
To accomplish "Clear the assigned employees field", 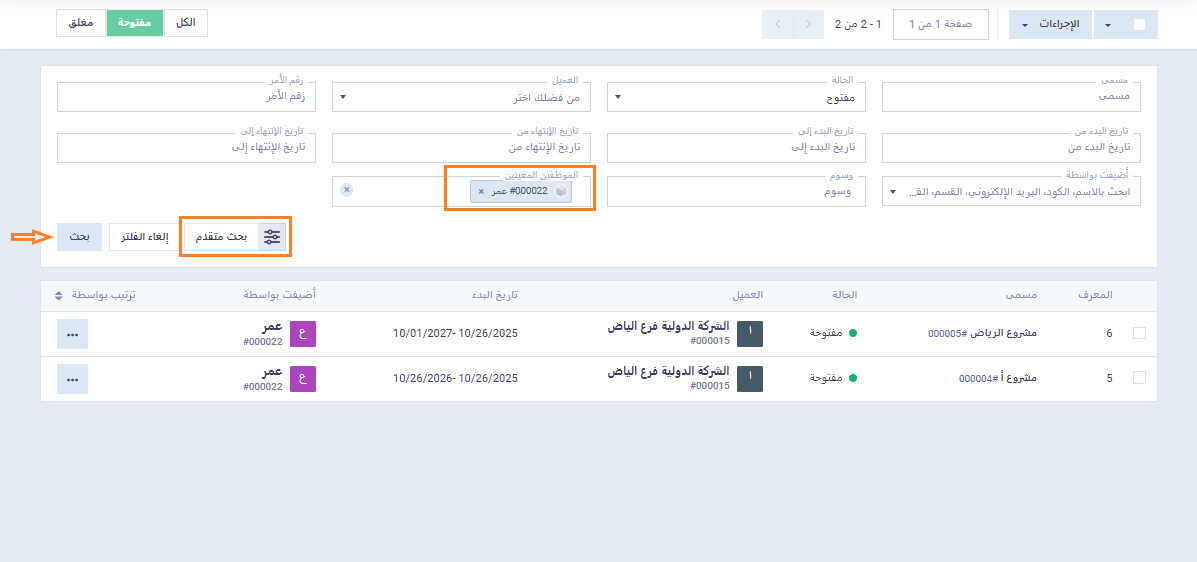I will (x=346, y=190).
